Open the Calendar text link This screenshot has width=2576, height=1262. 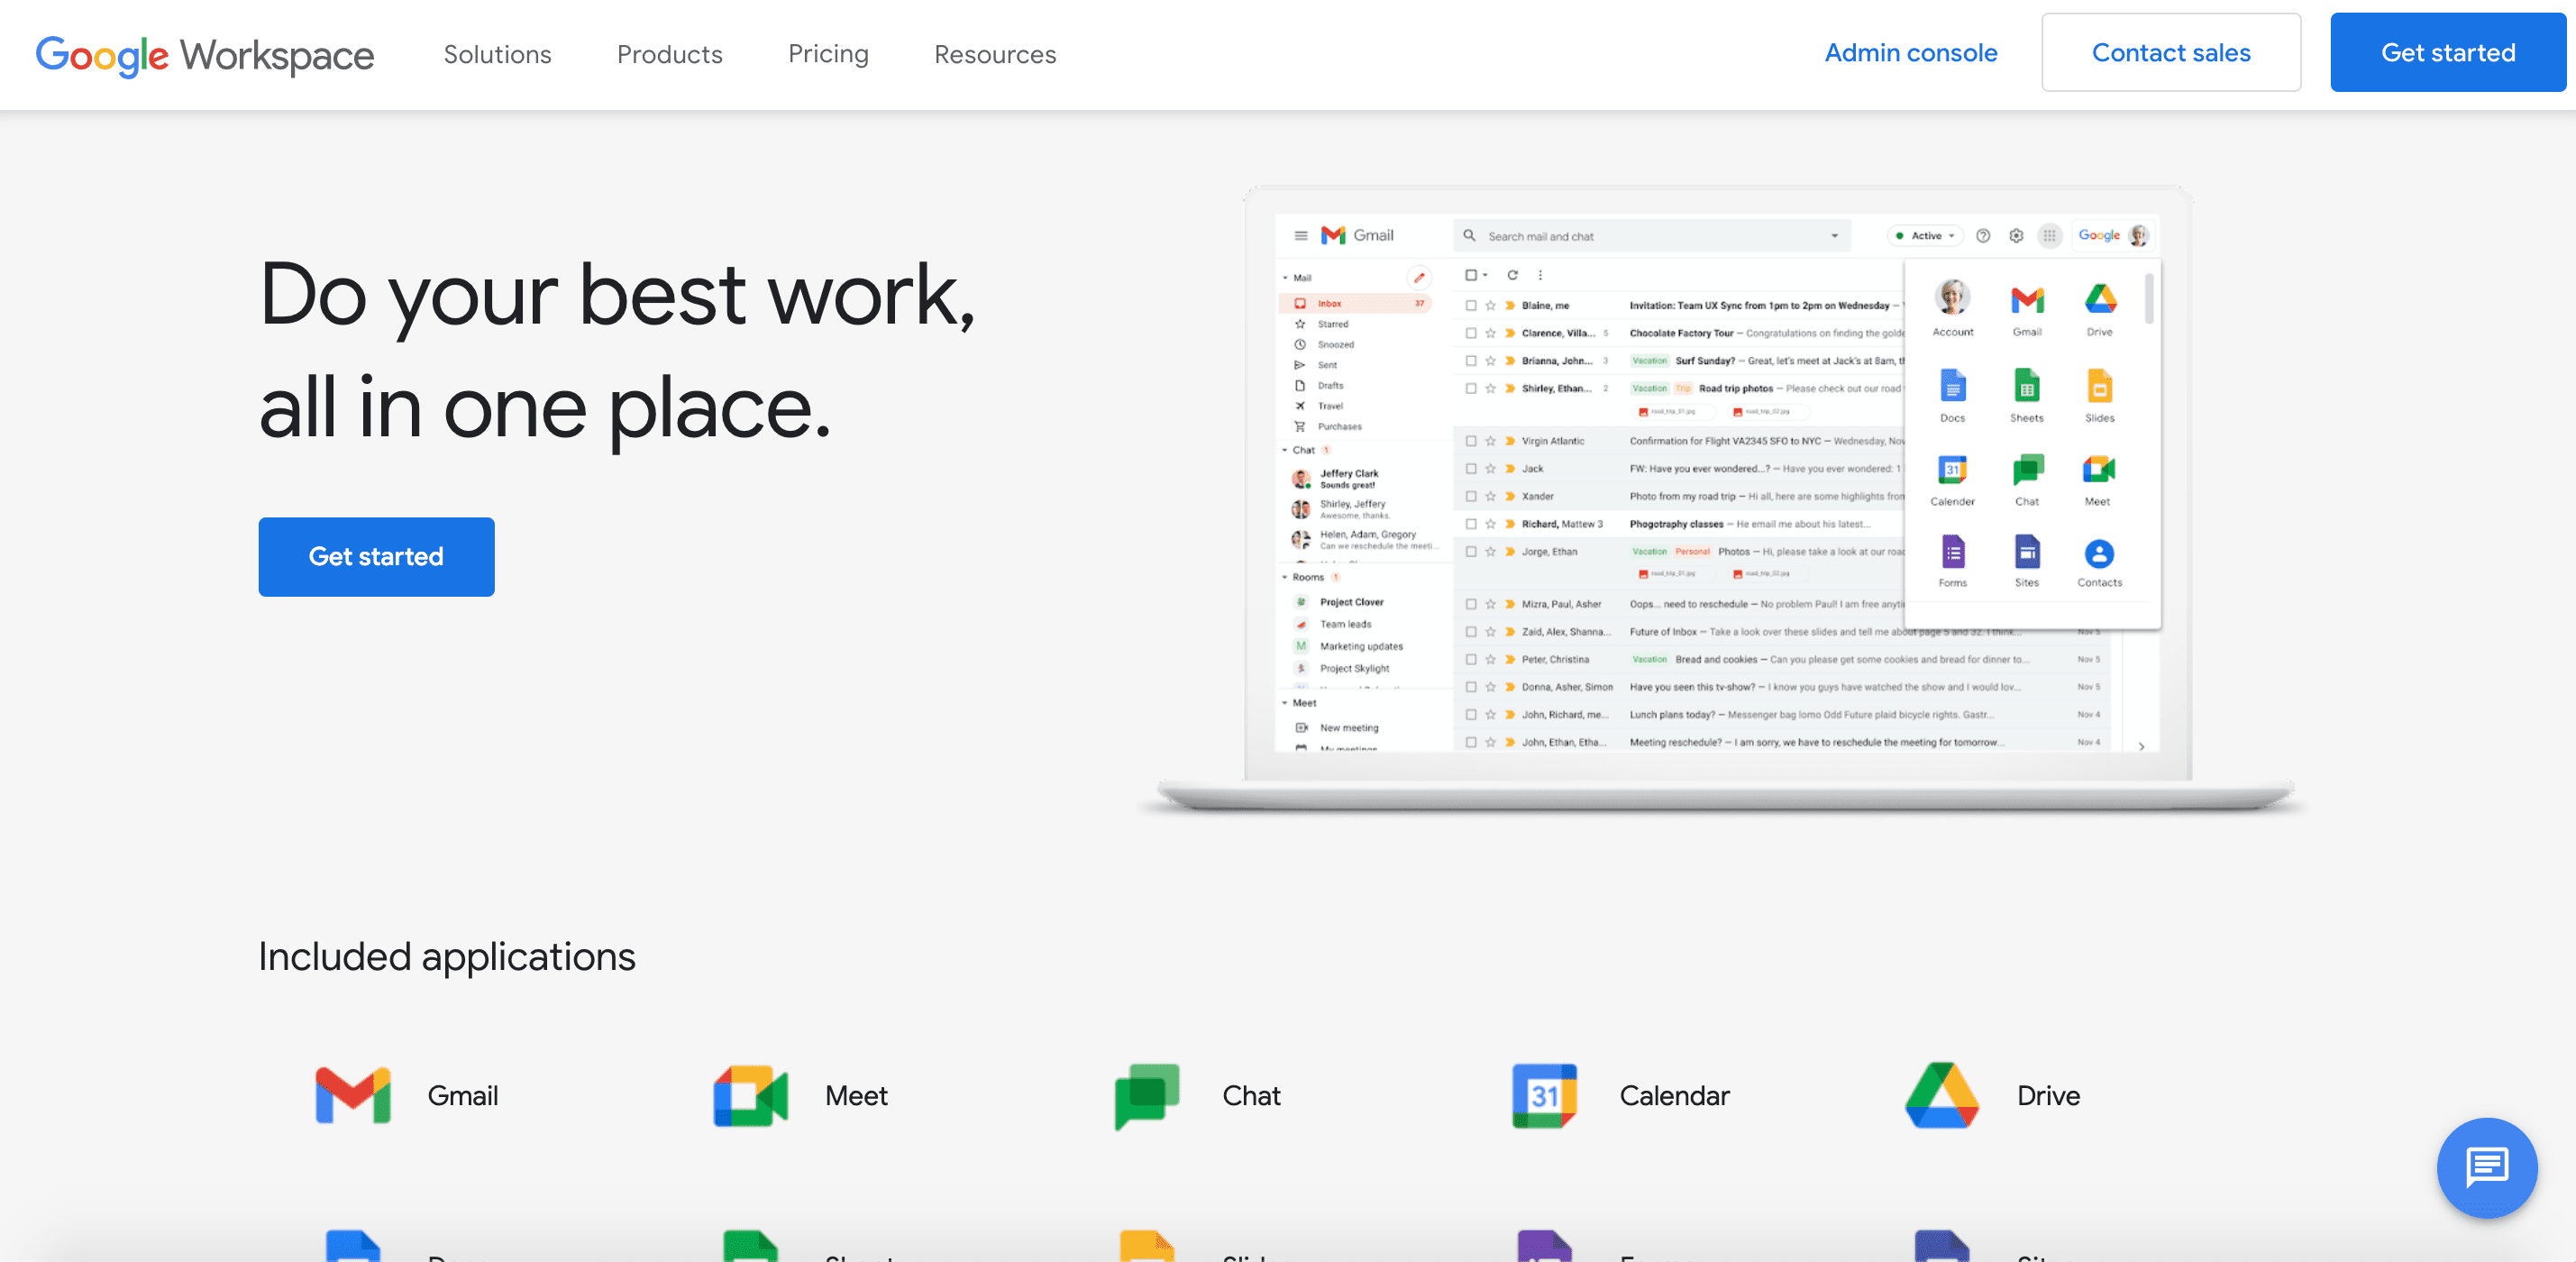1674,1096
